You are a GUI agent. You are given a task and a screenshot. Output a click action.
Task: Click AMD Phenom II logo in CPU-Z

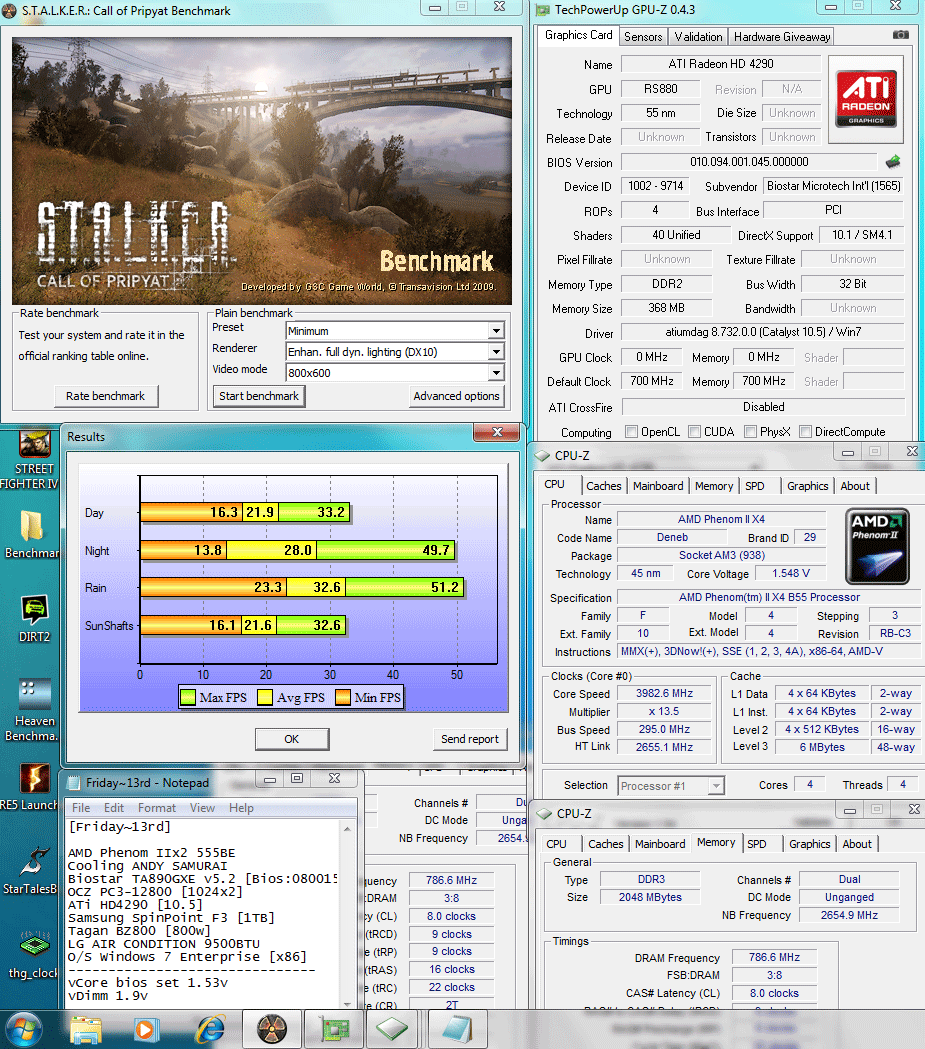(877, 547)
